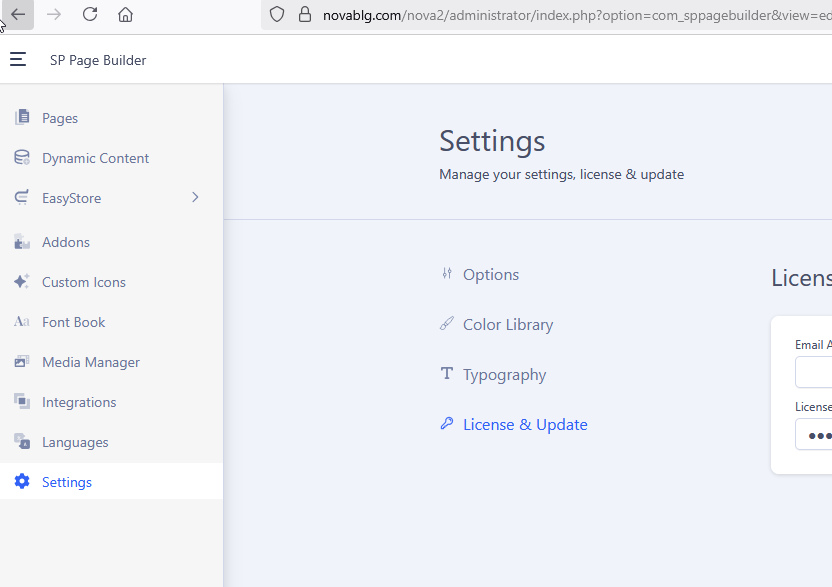Click the Languages sidebar icon

point(22,442)
